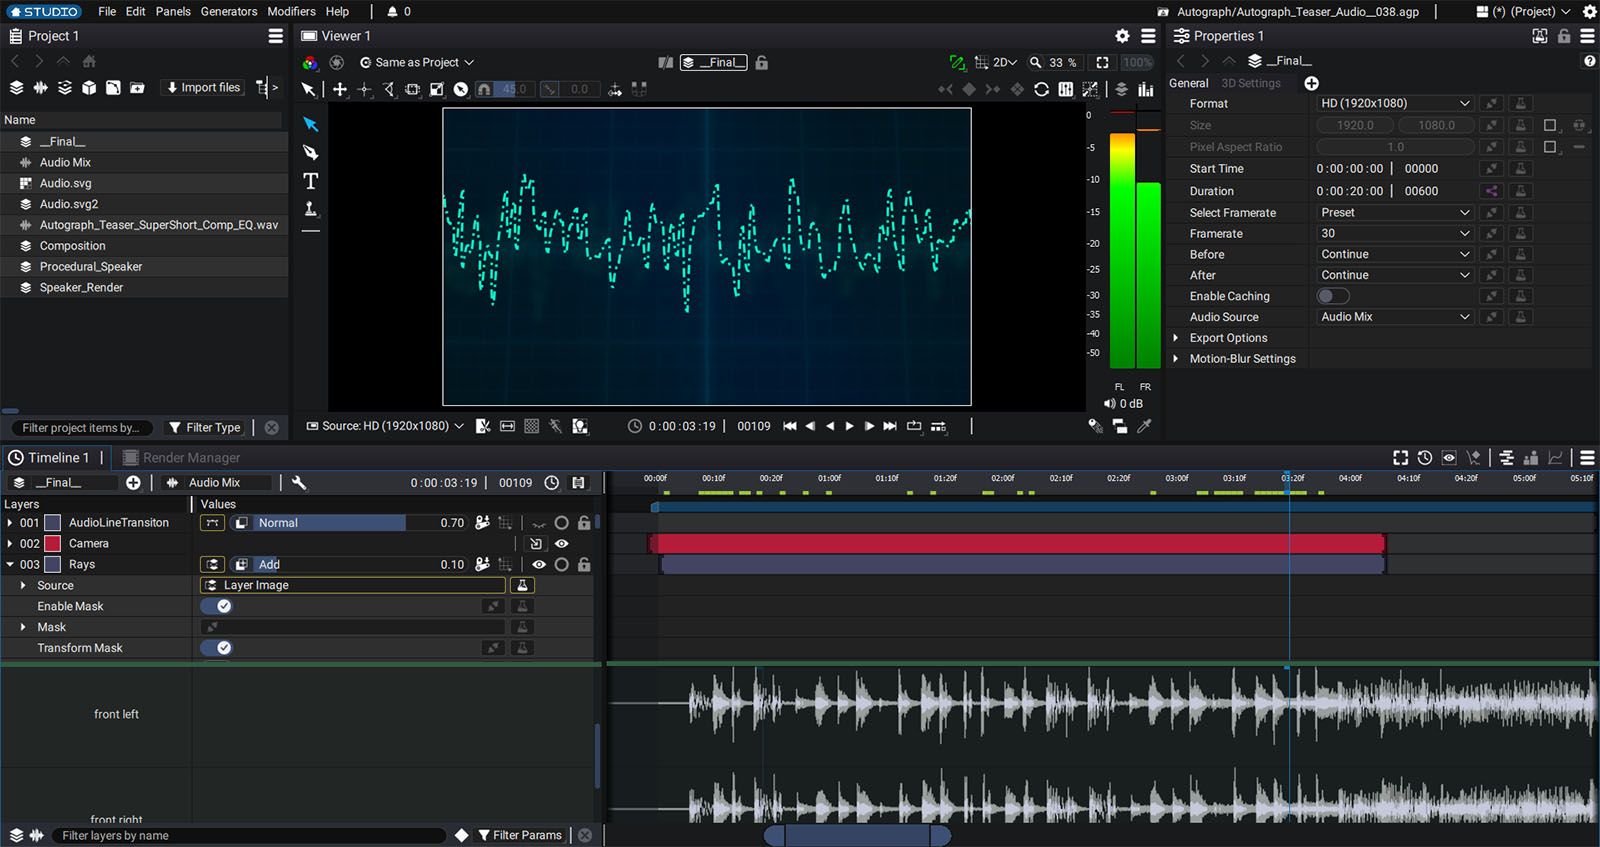Click the Import files button
Viewport: 1600px width, 847px height.
tap(204, 88)
